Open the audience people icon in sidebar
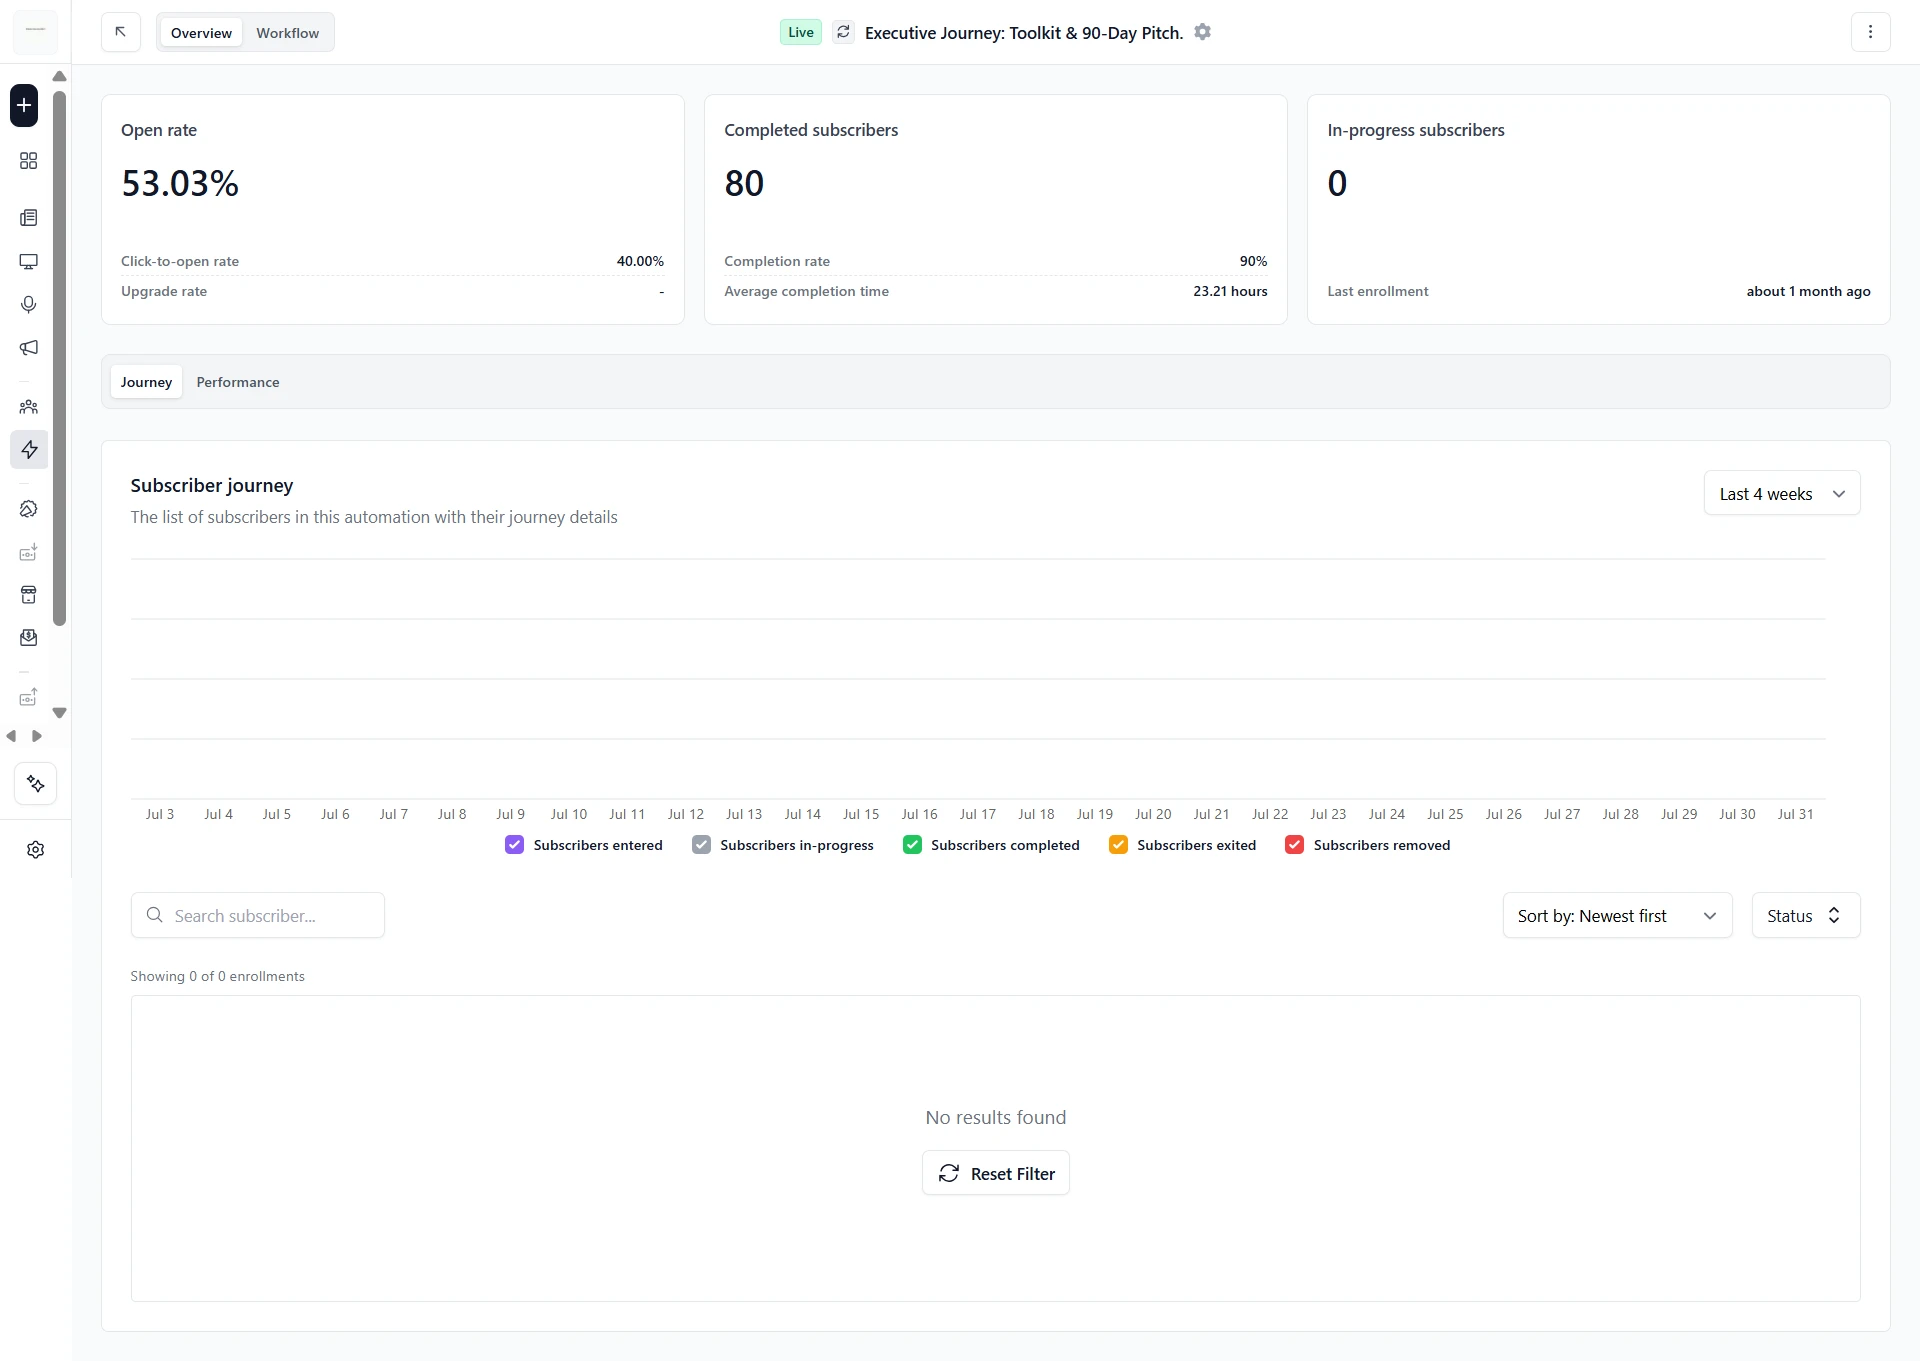 29,407
